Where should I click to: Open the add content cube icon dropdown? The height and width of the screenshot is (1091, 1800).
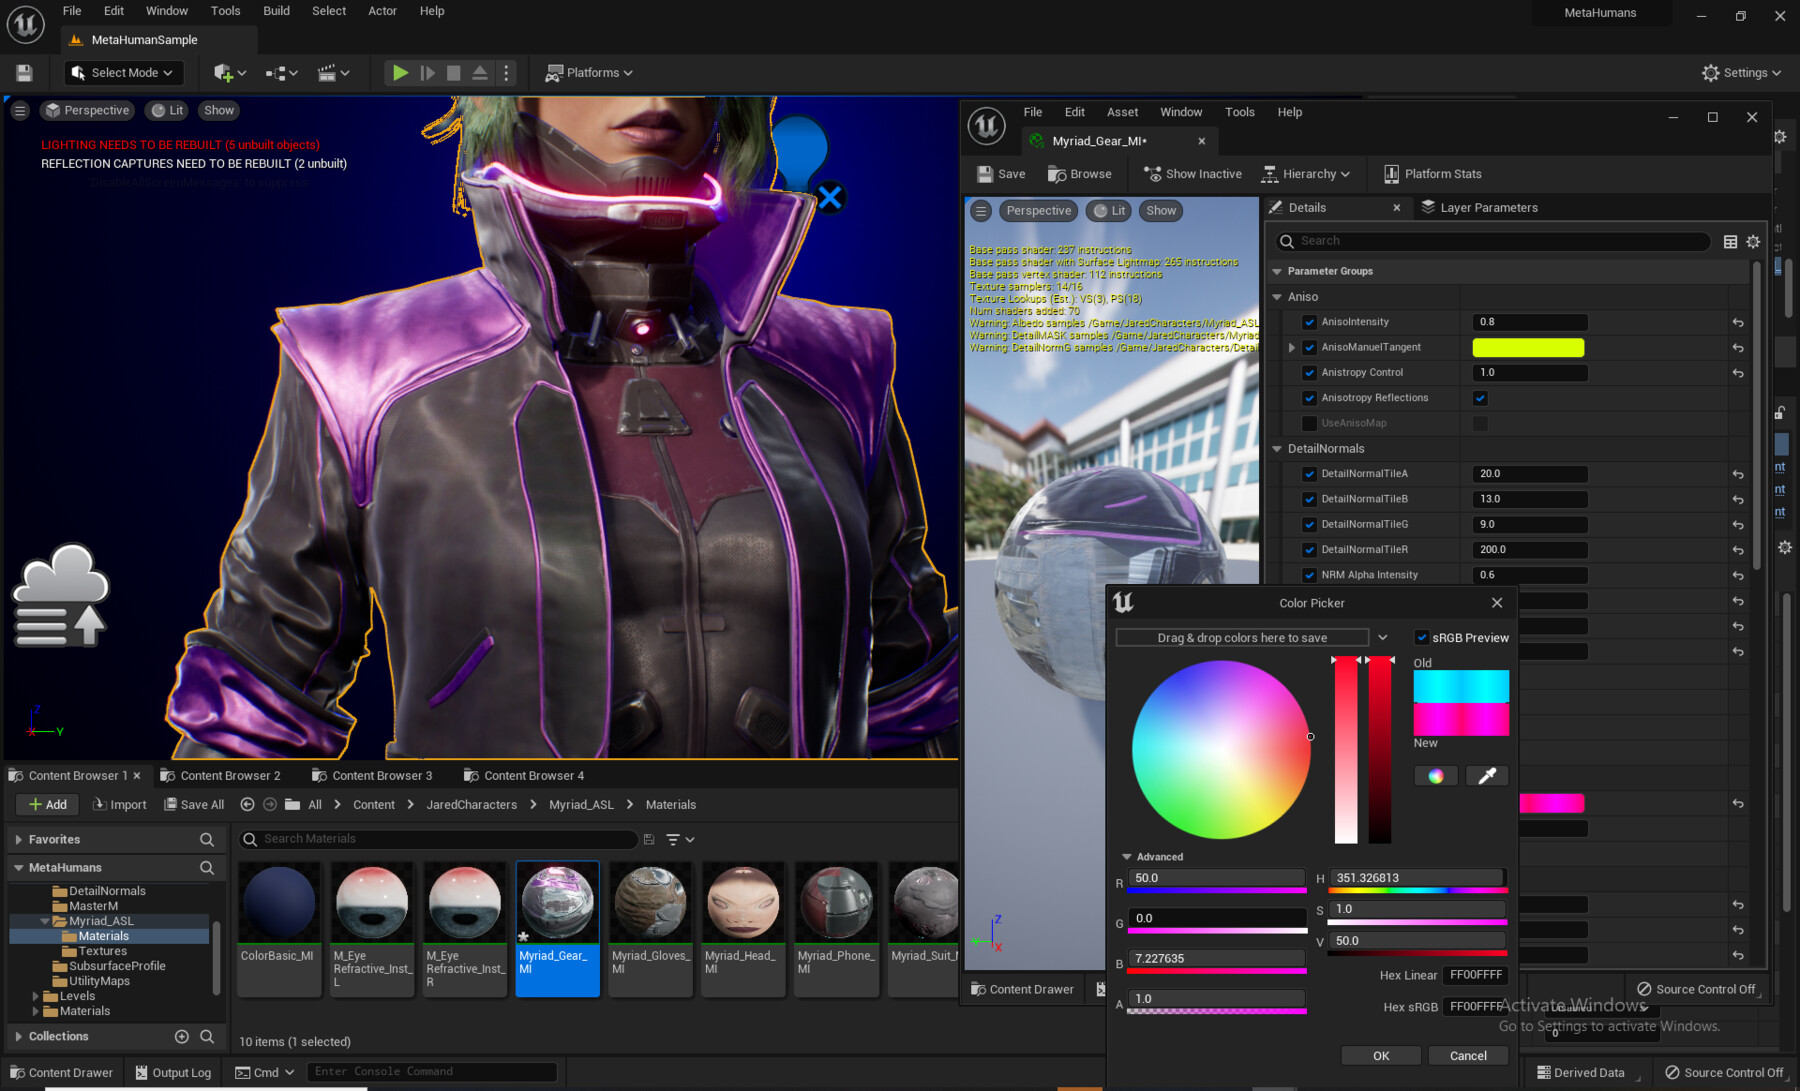230,73
